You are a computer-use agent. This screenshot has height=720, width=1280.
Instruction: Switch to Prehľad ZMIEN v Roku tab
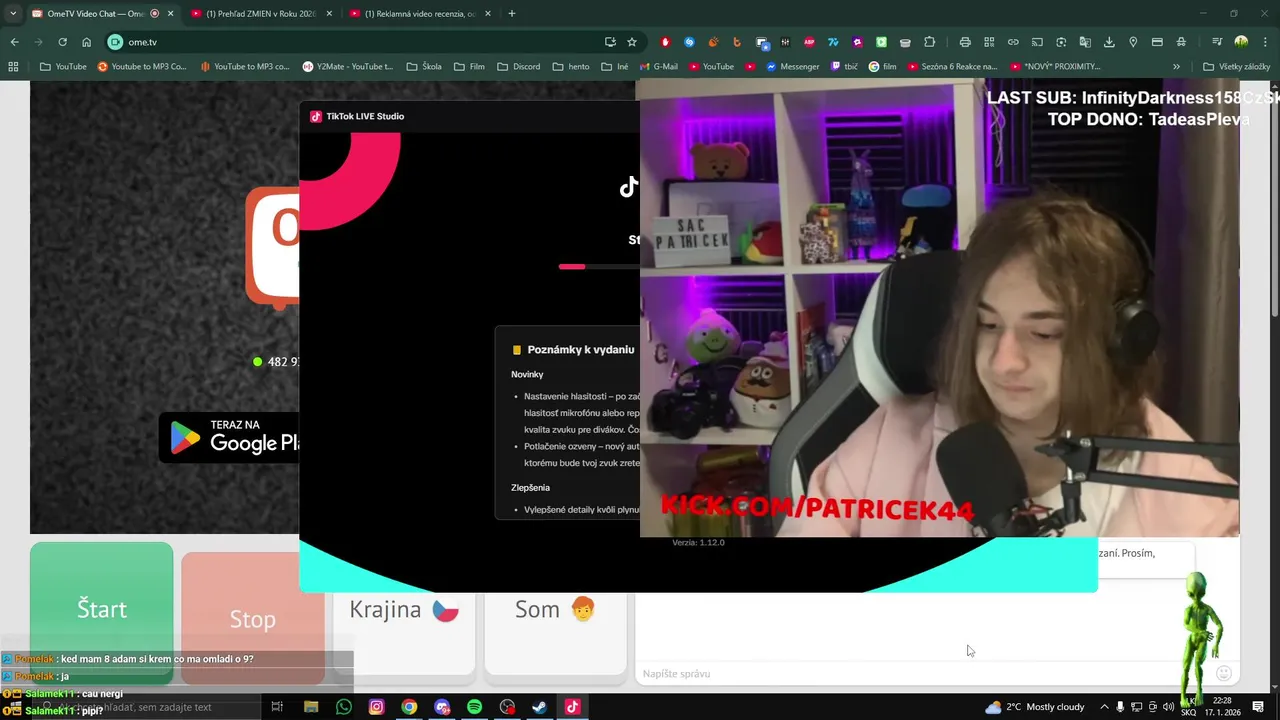point(260,14)
